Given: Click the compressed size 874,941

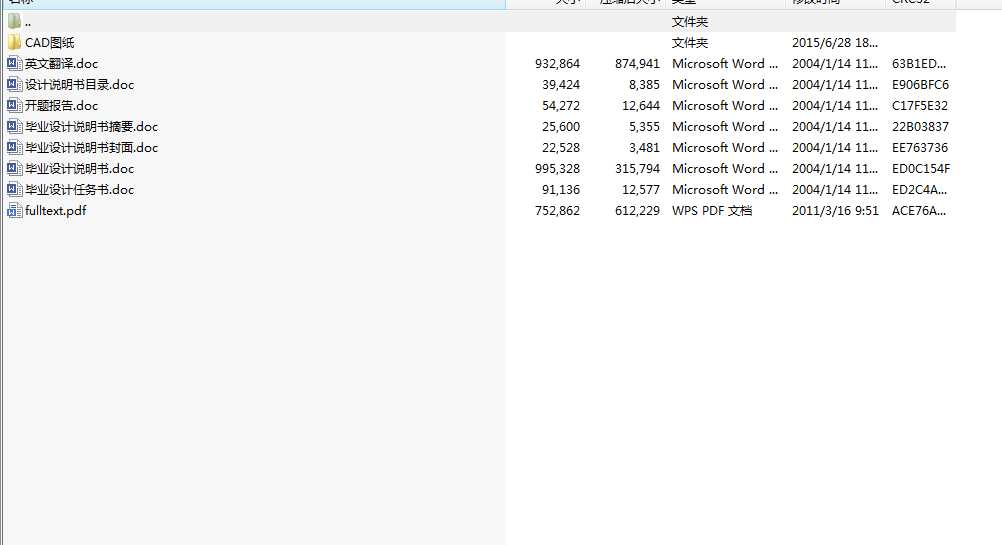Looking at the screenshot, I should [x=637, y=64].
